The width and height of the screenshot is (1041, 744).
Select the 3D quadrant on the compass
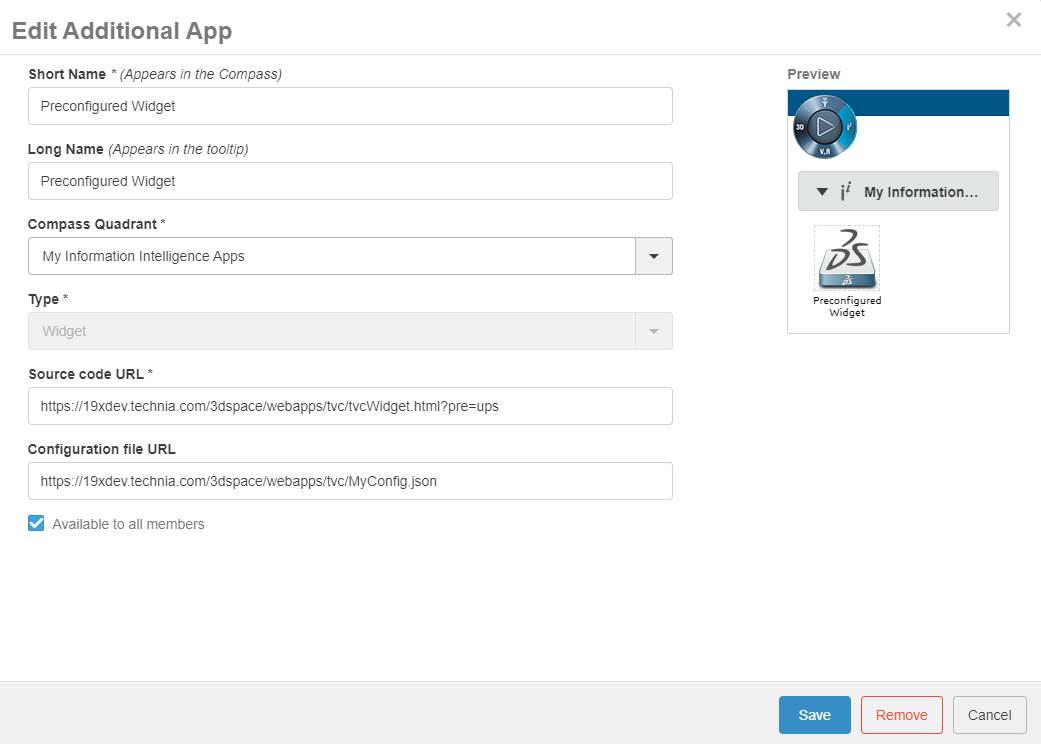801,128
